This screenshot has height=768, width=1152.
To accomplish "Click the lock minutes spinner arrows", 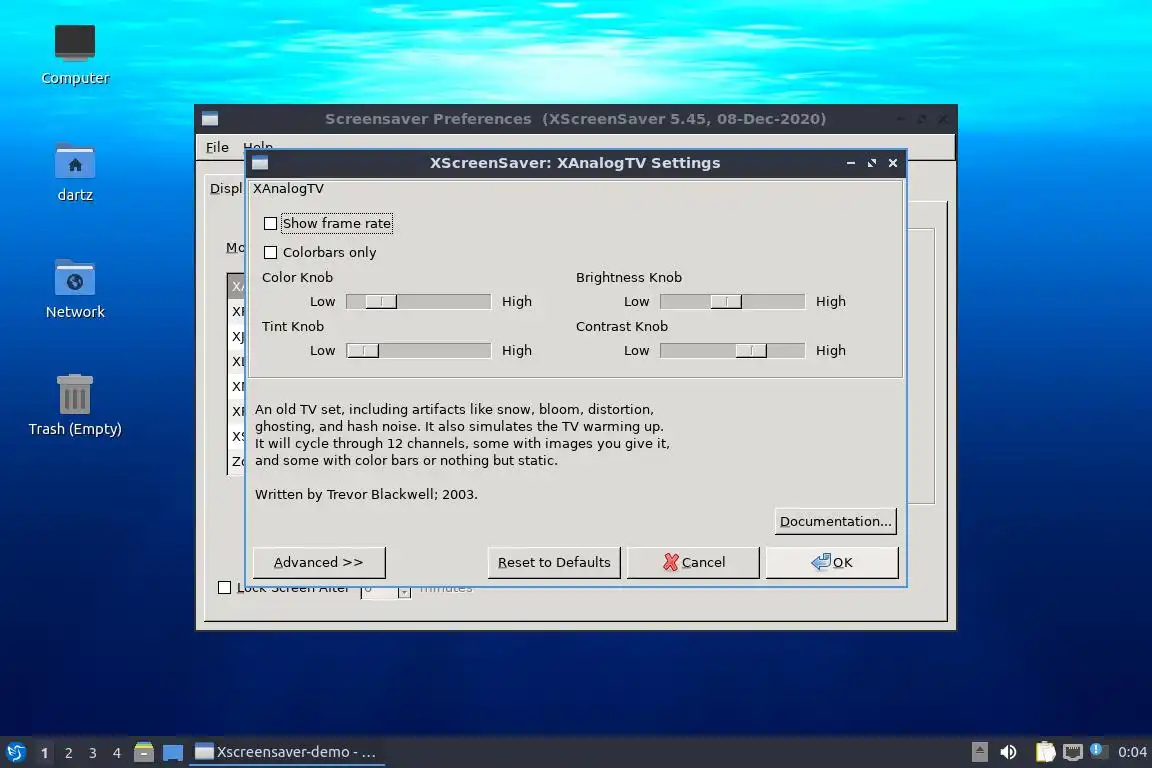I will pyautogui.click(x=404, y=591).
